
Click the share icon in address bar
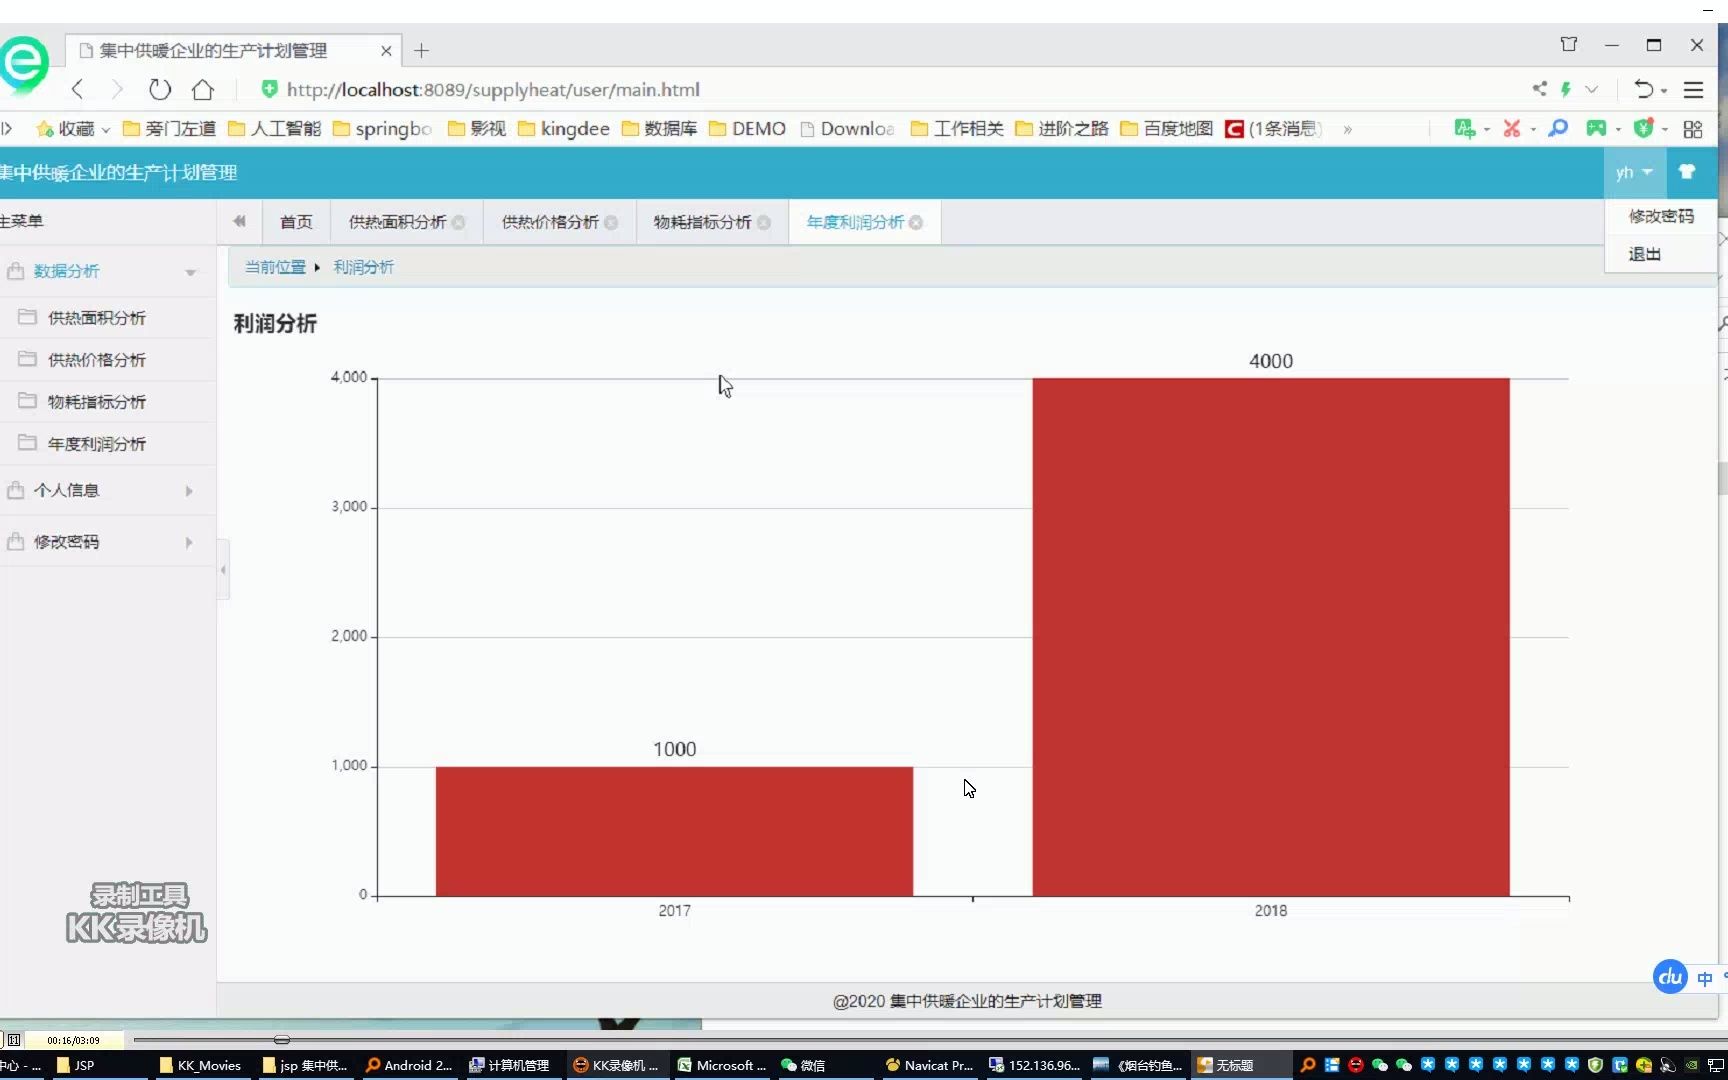coord(1539,89)
